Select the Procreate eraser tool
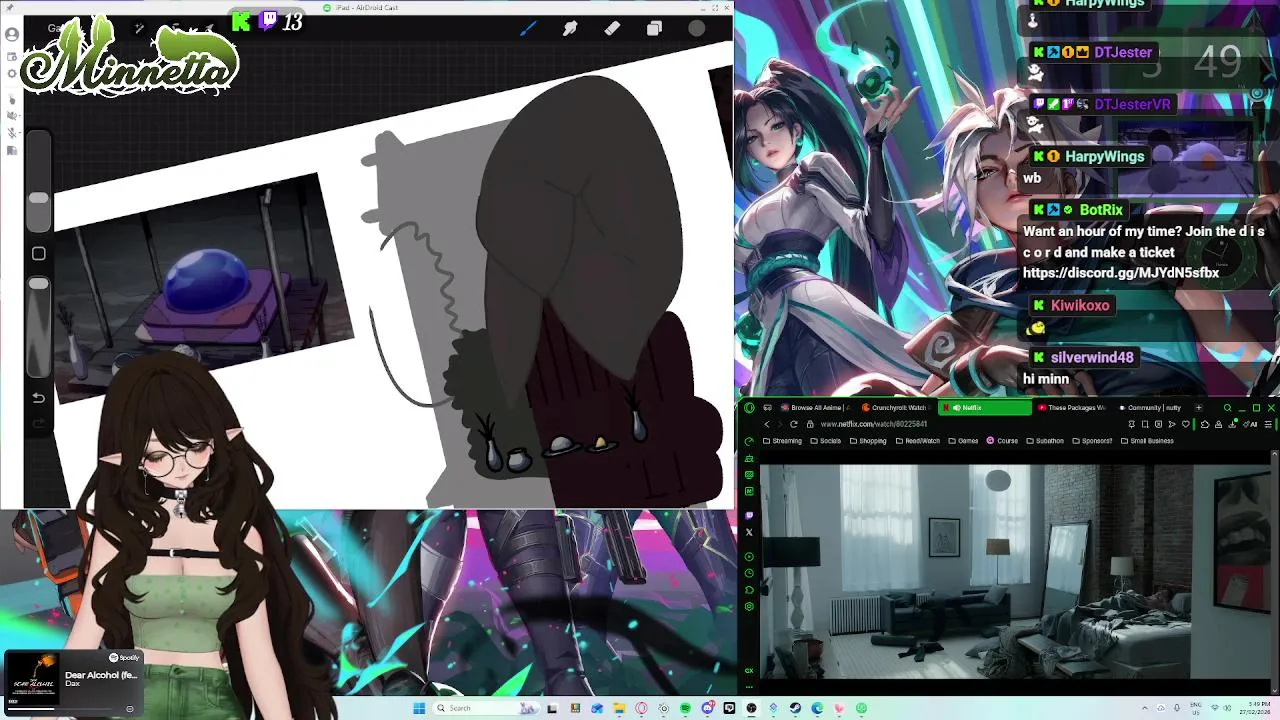Image resolution: width=1280 pixels, height=720 pixels. pos(612,29)
